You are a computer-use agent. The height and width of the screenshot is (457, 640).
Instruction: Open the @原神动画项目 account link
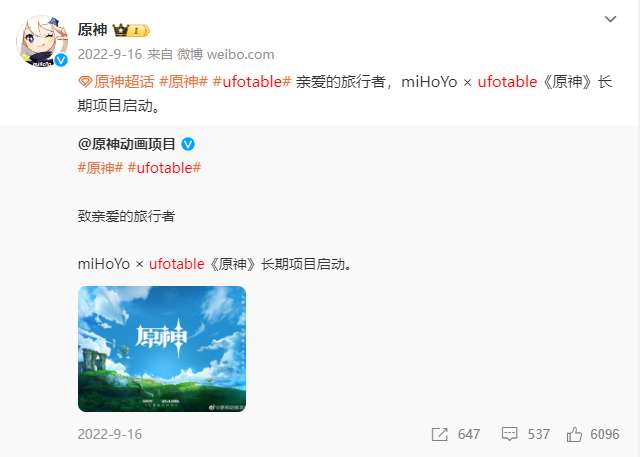[x=127, y=144]
